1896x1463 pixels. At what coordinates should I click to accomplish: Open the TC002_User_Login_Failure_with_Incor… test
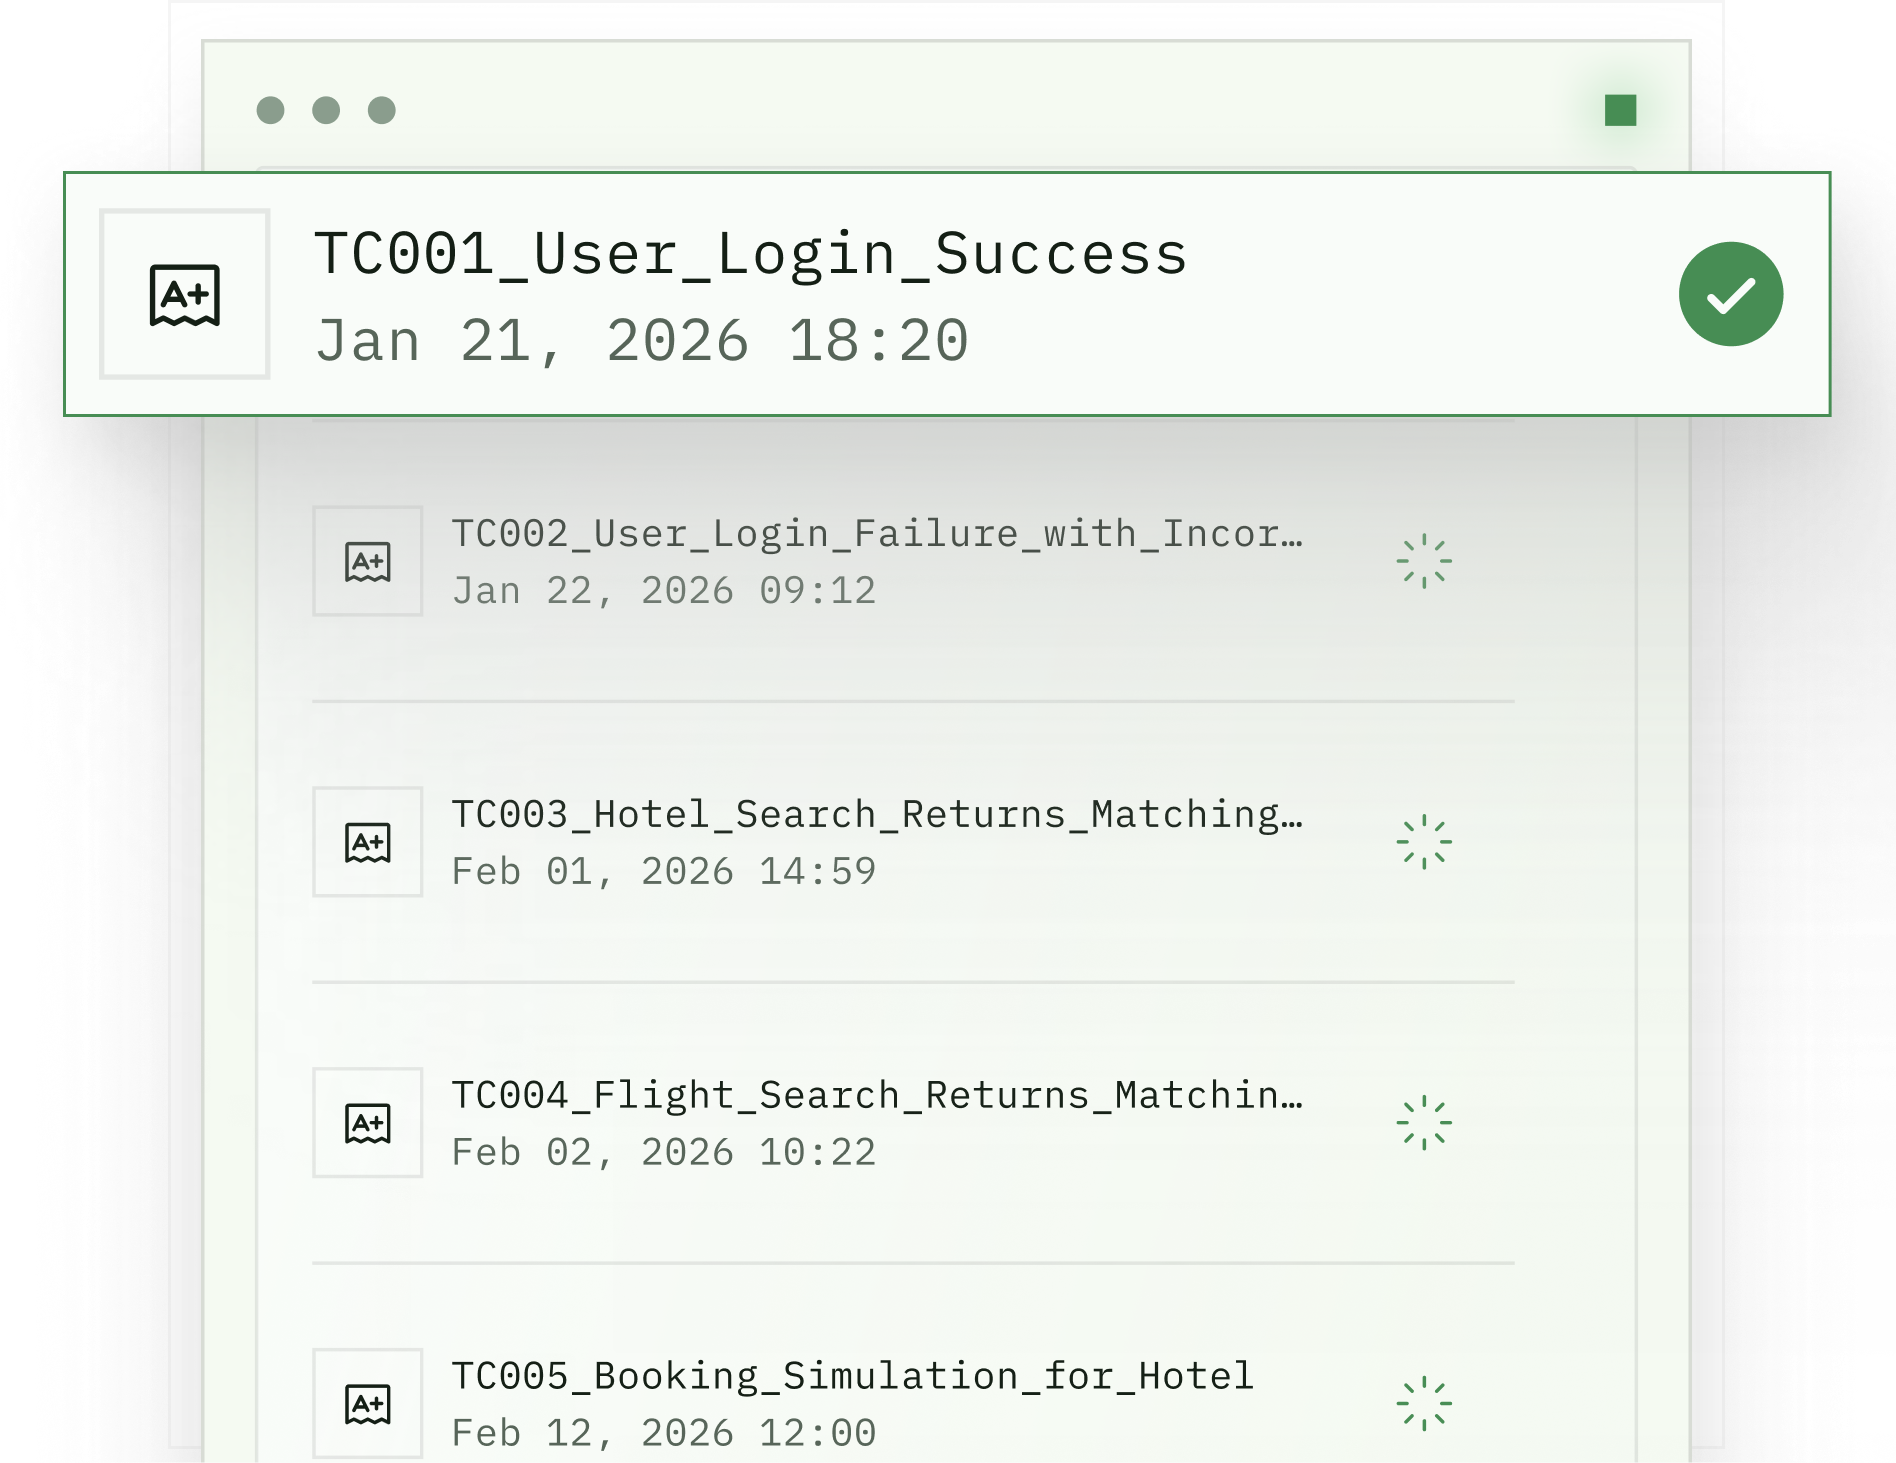click(878, 534)
